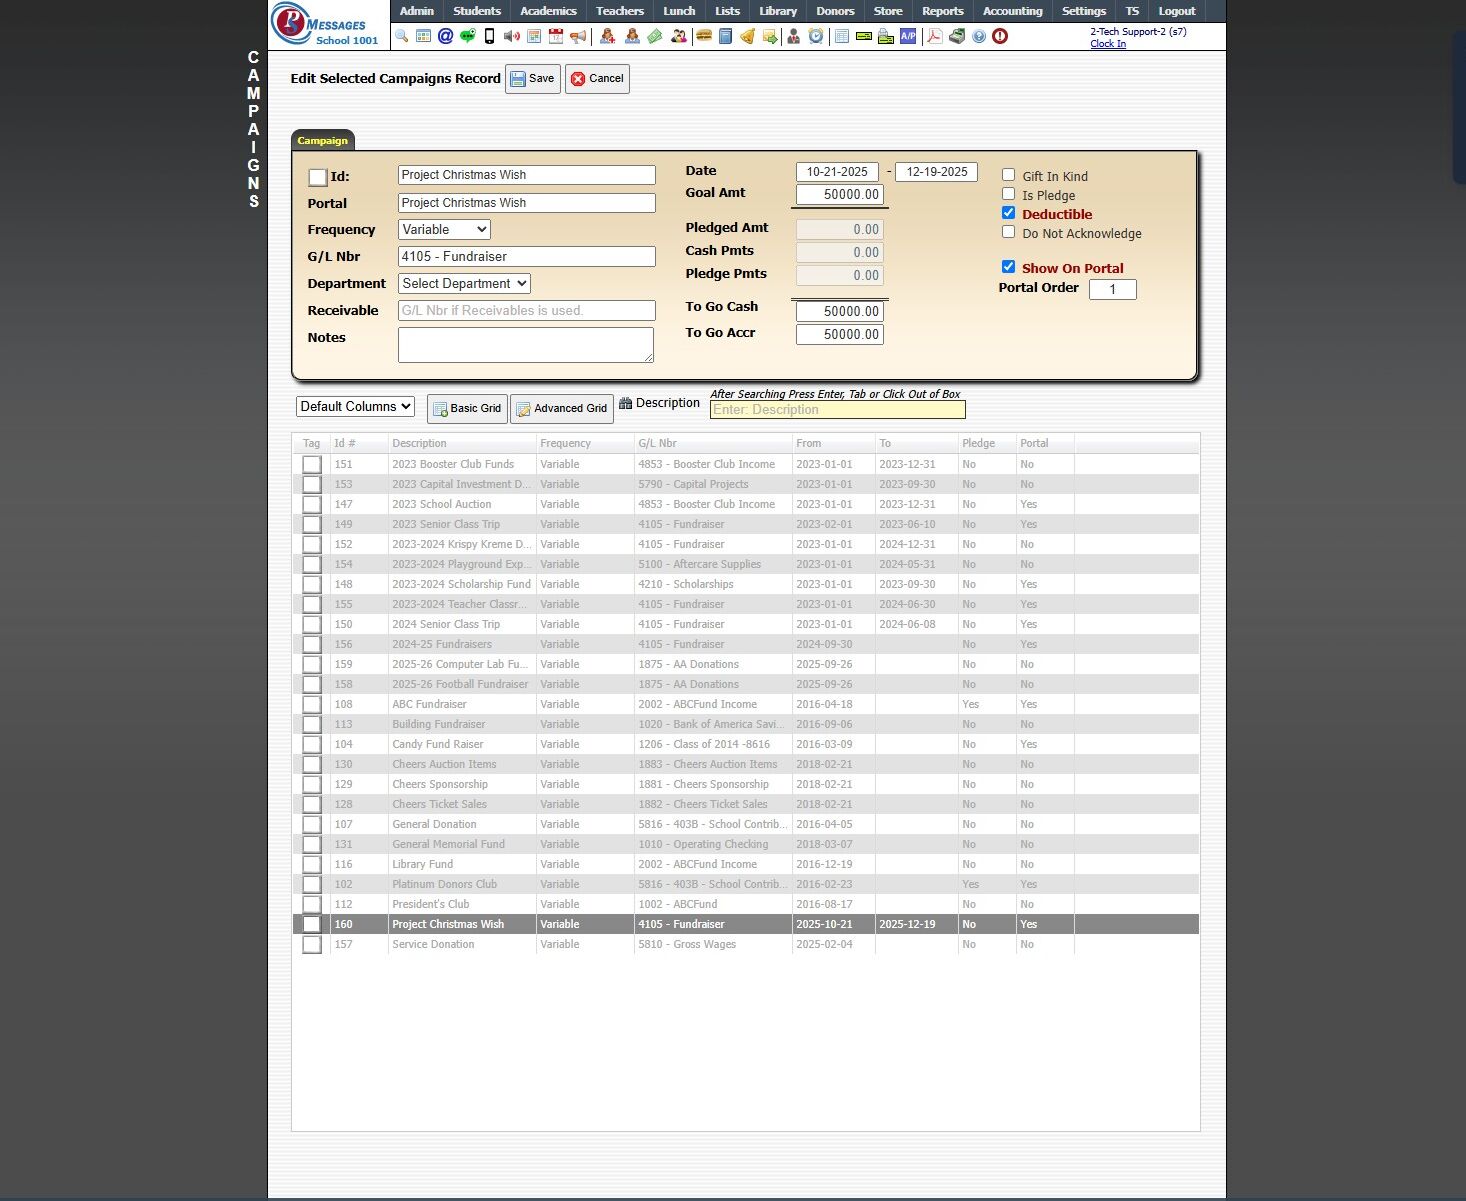Viewport: 1466px width, 1201px height.
Task: Click the golden bell icon
Action: coord(748,36)
